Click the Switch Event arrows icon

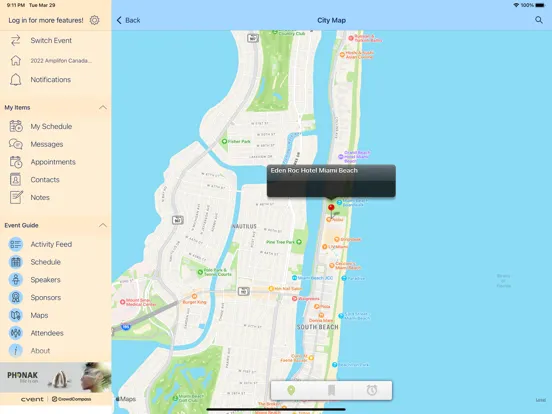click(15, 40)
